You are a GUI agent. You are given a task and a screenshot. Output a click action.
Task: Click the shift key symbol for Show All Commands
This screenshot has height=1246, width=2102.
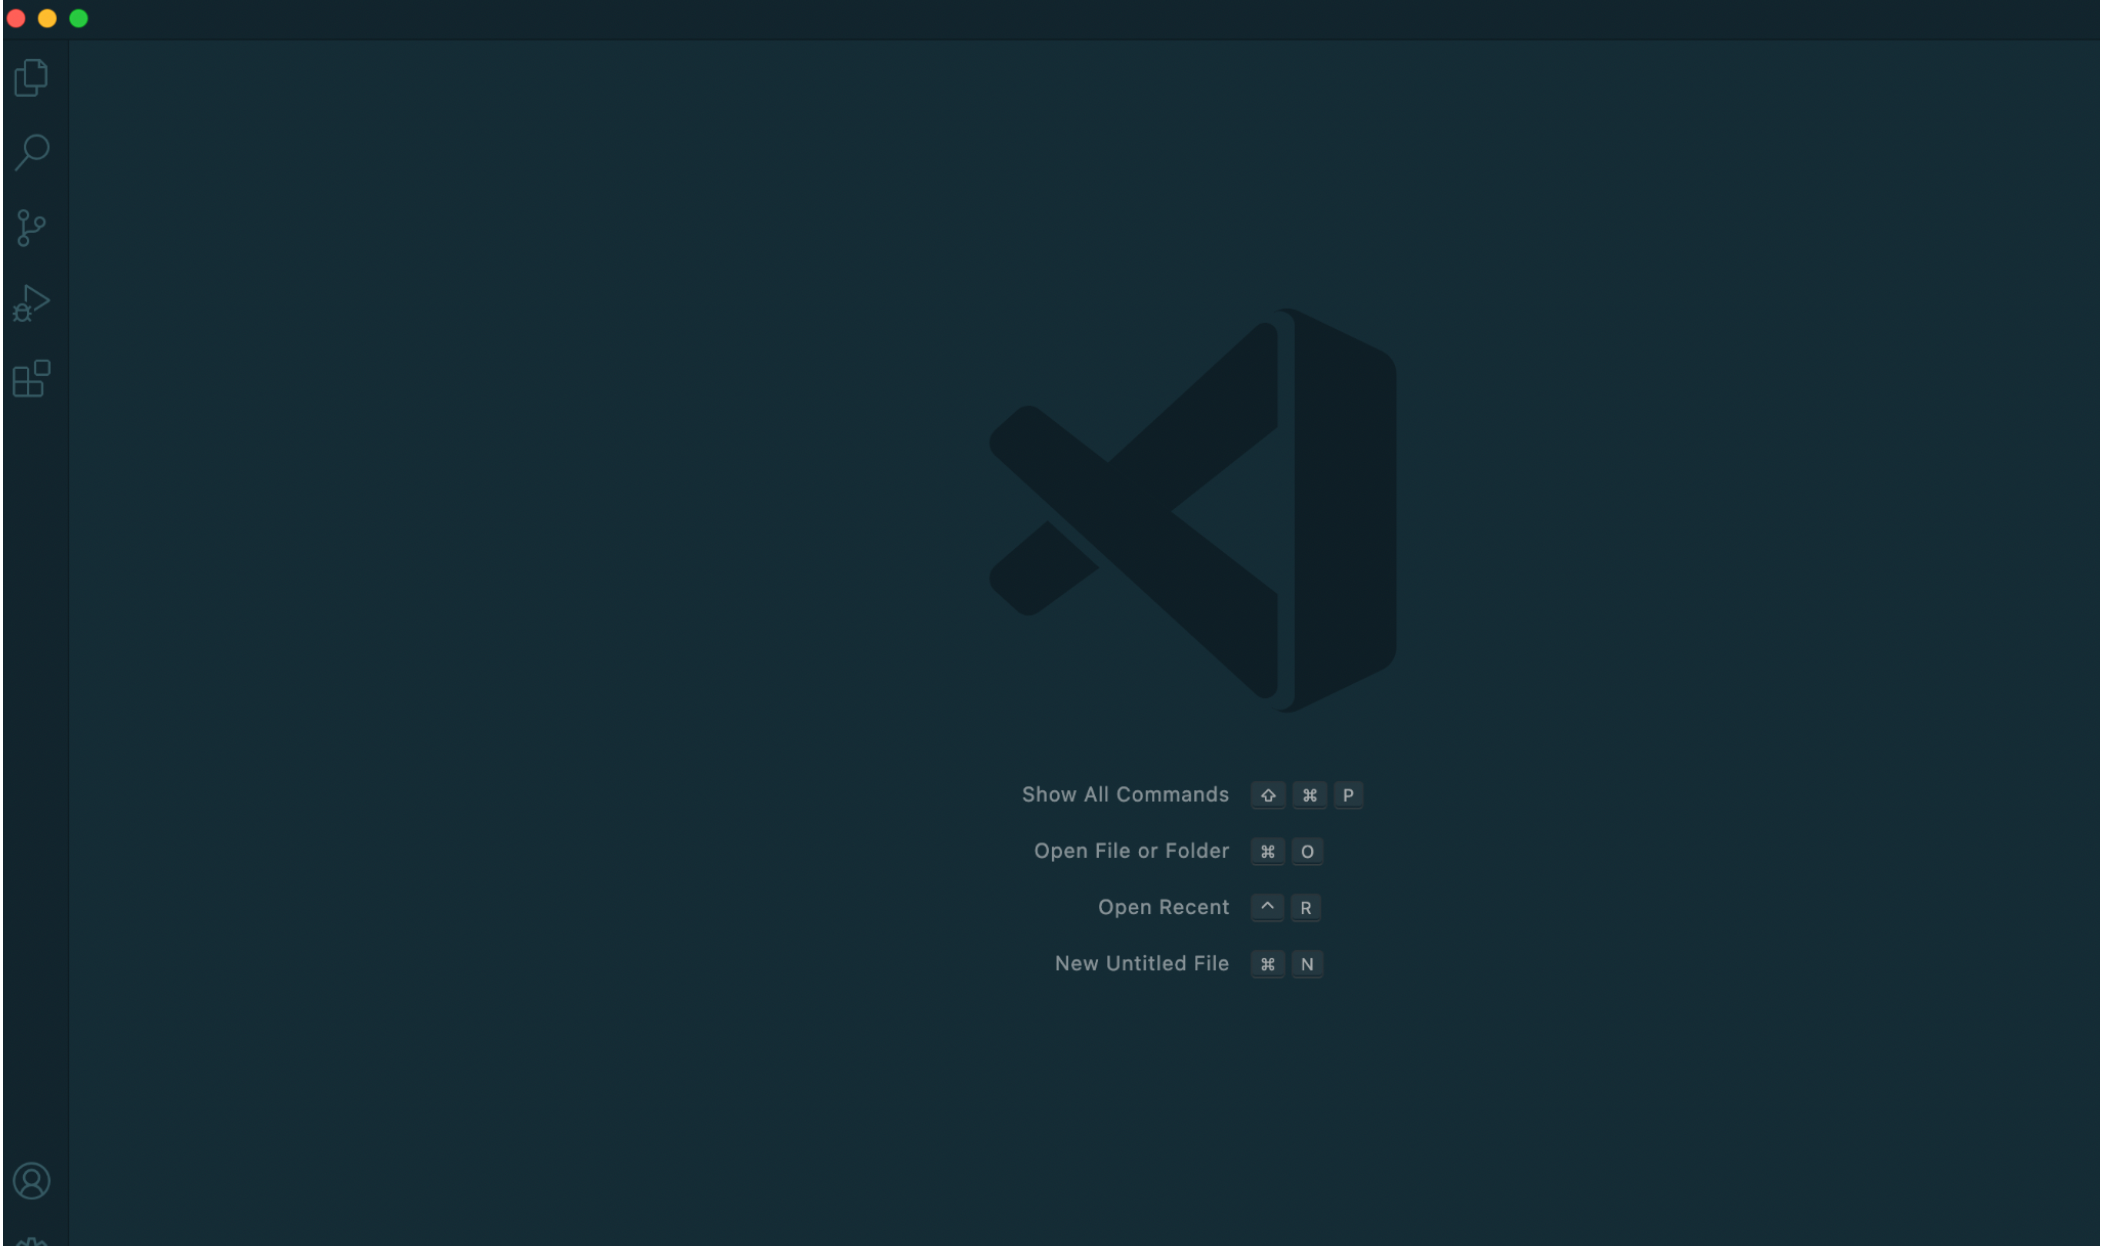(1268, 795)
